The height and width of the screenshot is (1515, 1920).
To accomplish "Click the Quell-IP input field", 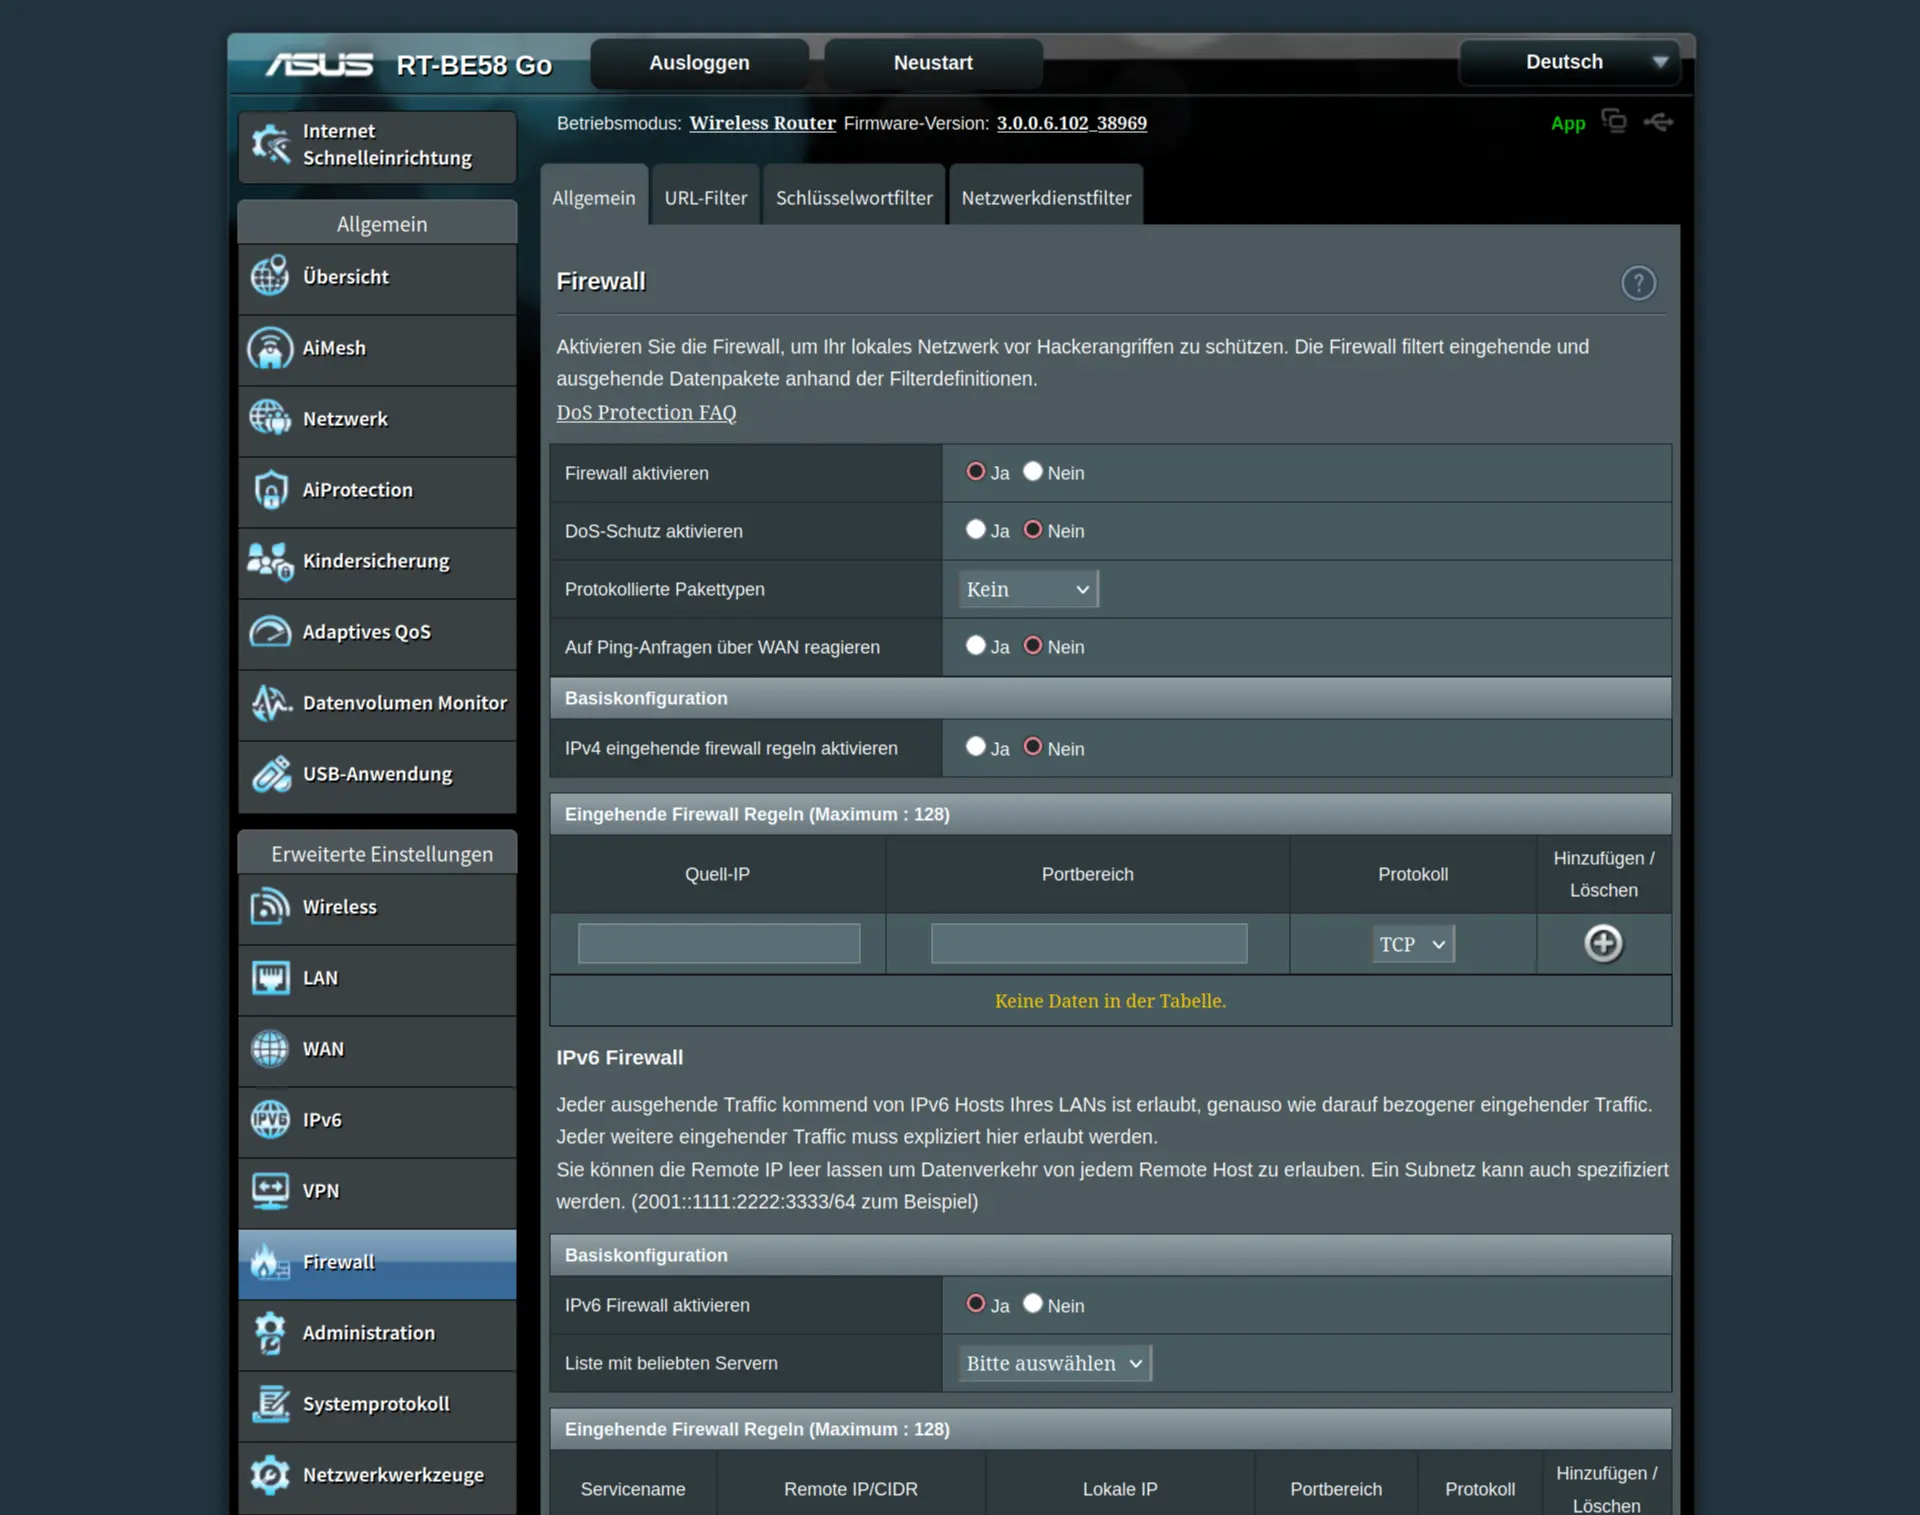I will pos(718,943).
